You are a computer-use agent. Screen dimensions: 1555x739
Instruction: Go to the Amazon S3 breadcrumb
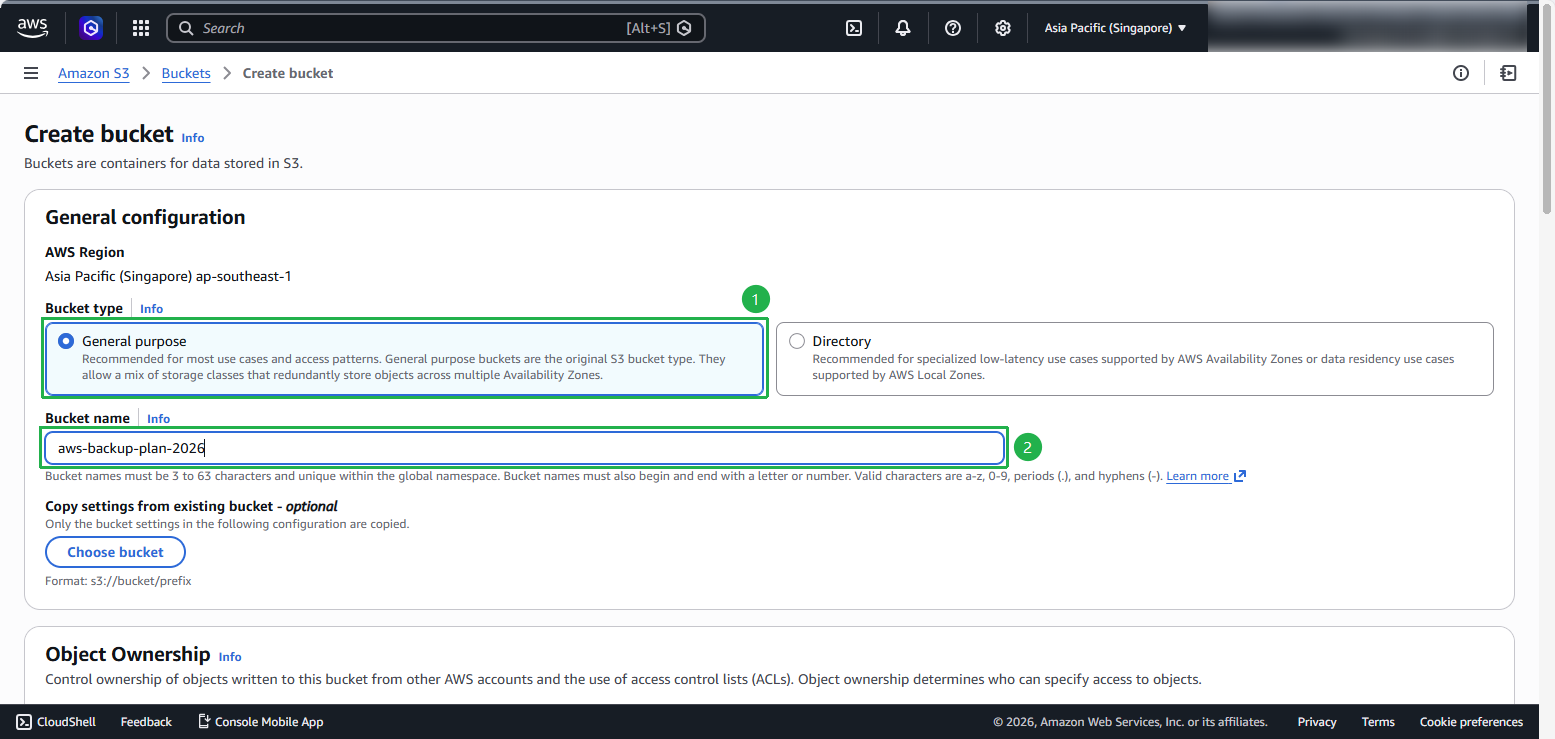click(x=94, y=73)
